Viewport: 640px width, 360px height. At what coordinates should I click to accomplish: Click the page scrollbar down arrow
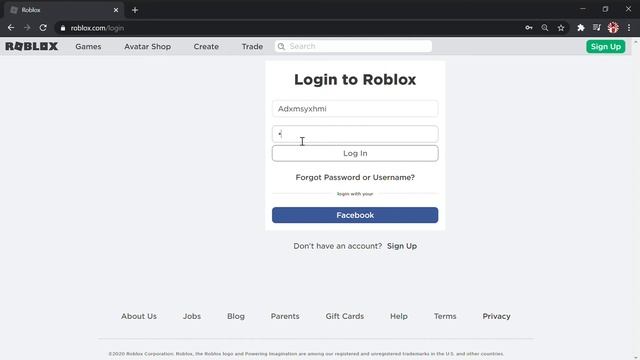(636, 357)
